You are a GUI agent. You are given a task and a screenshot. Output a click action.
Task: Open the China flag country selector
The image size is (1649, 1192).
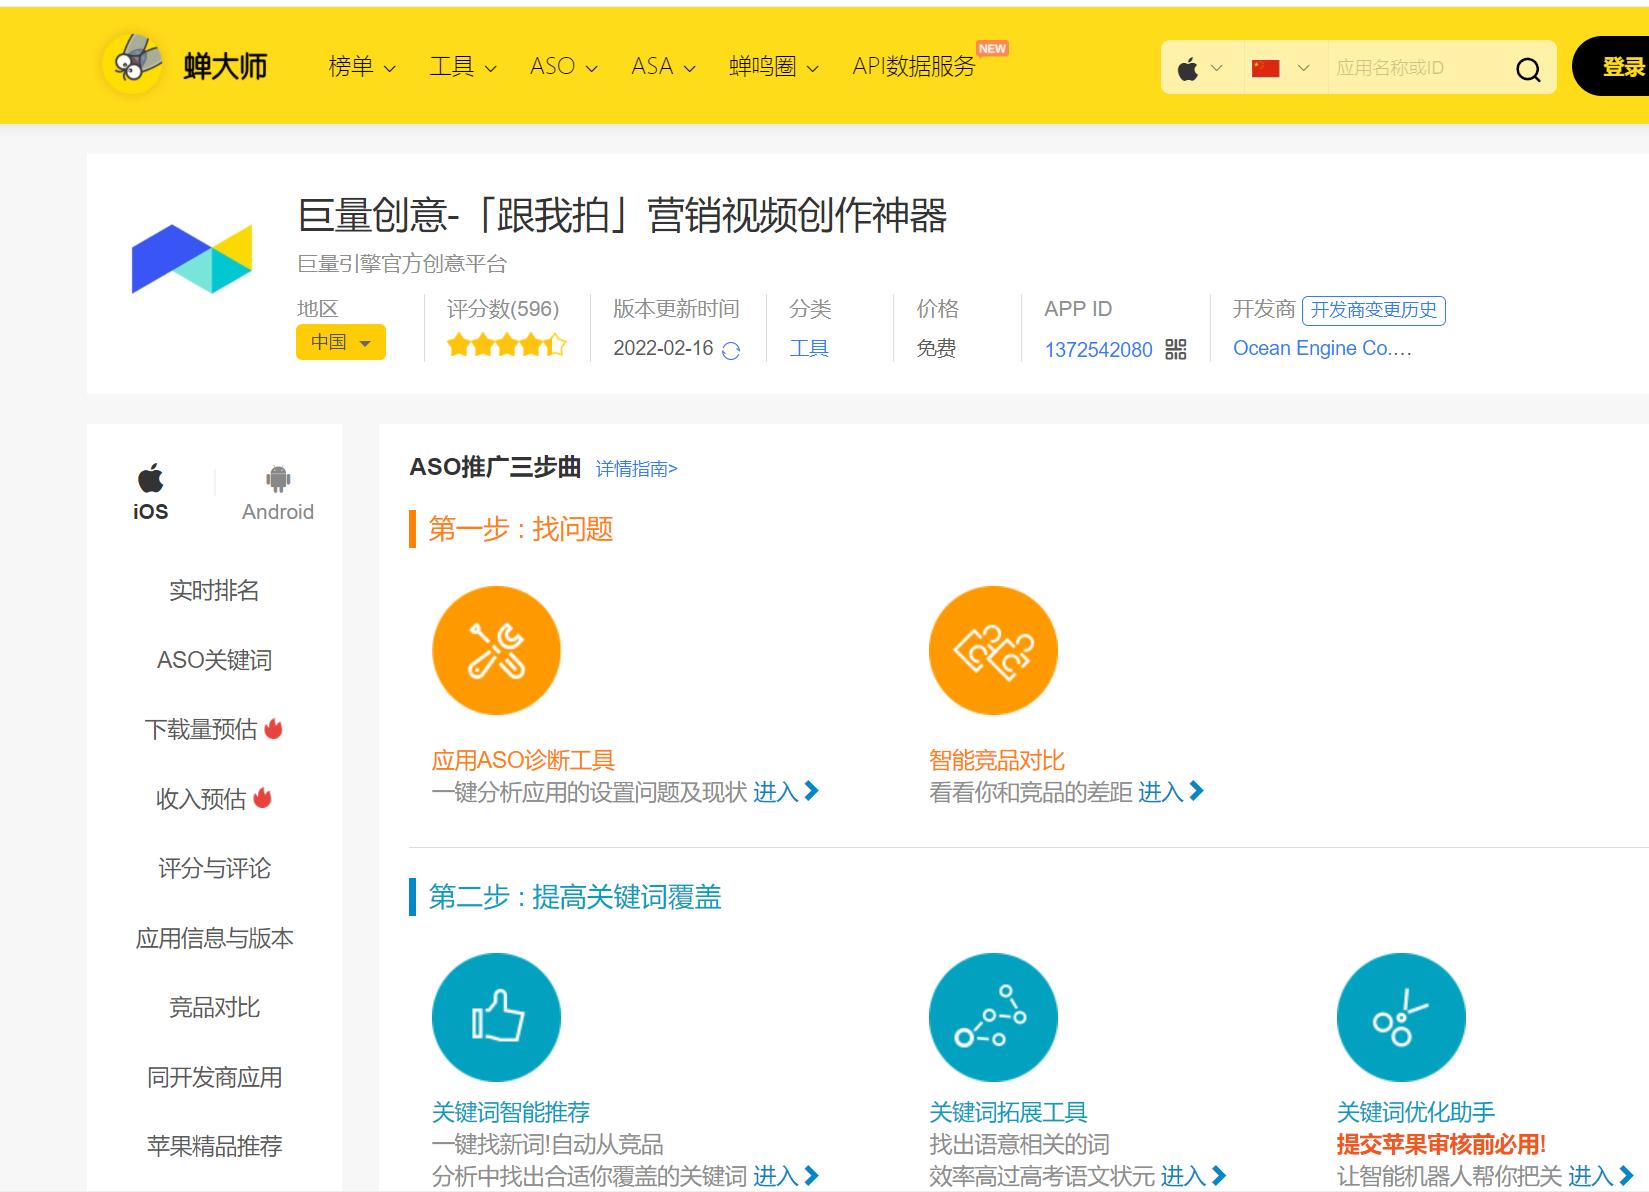(x=1281, y=68)
